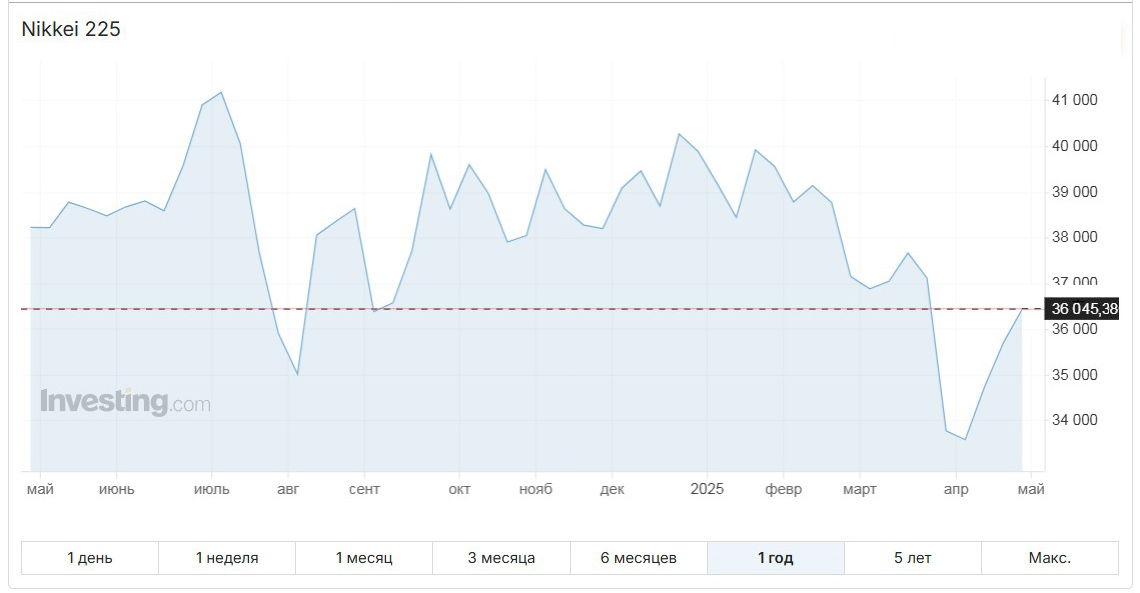Click the 35 000 price axis label

1075,374
